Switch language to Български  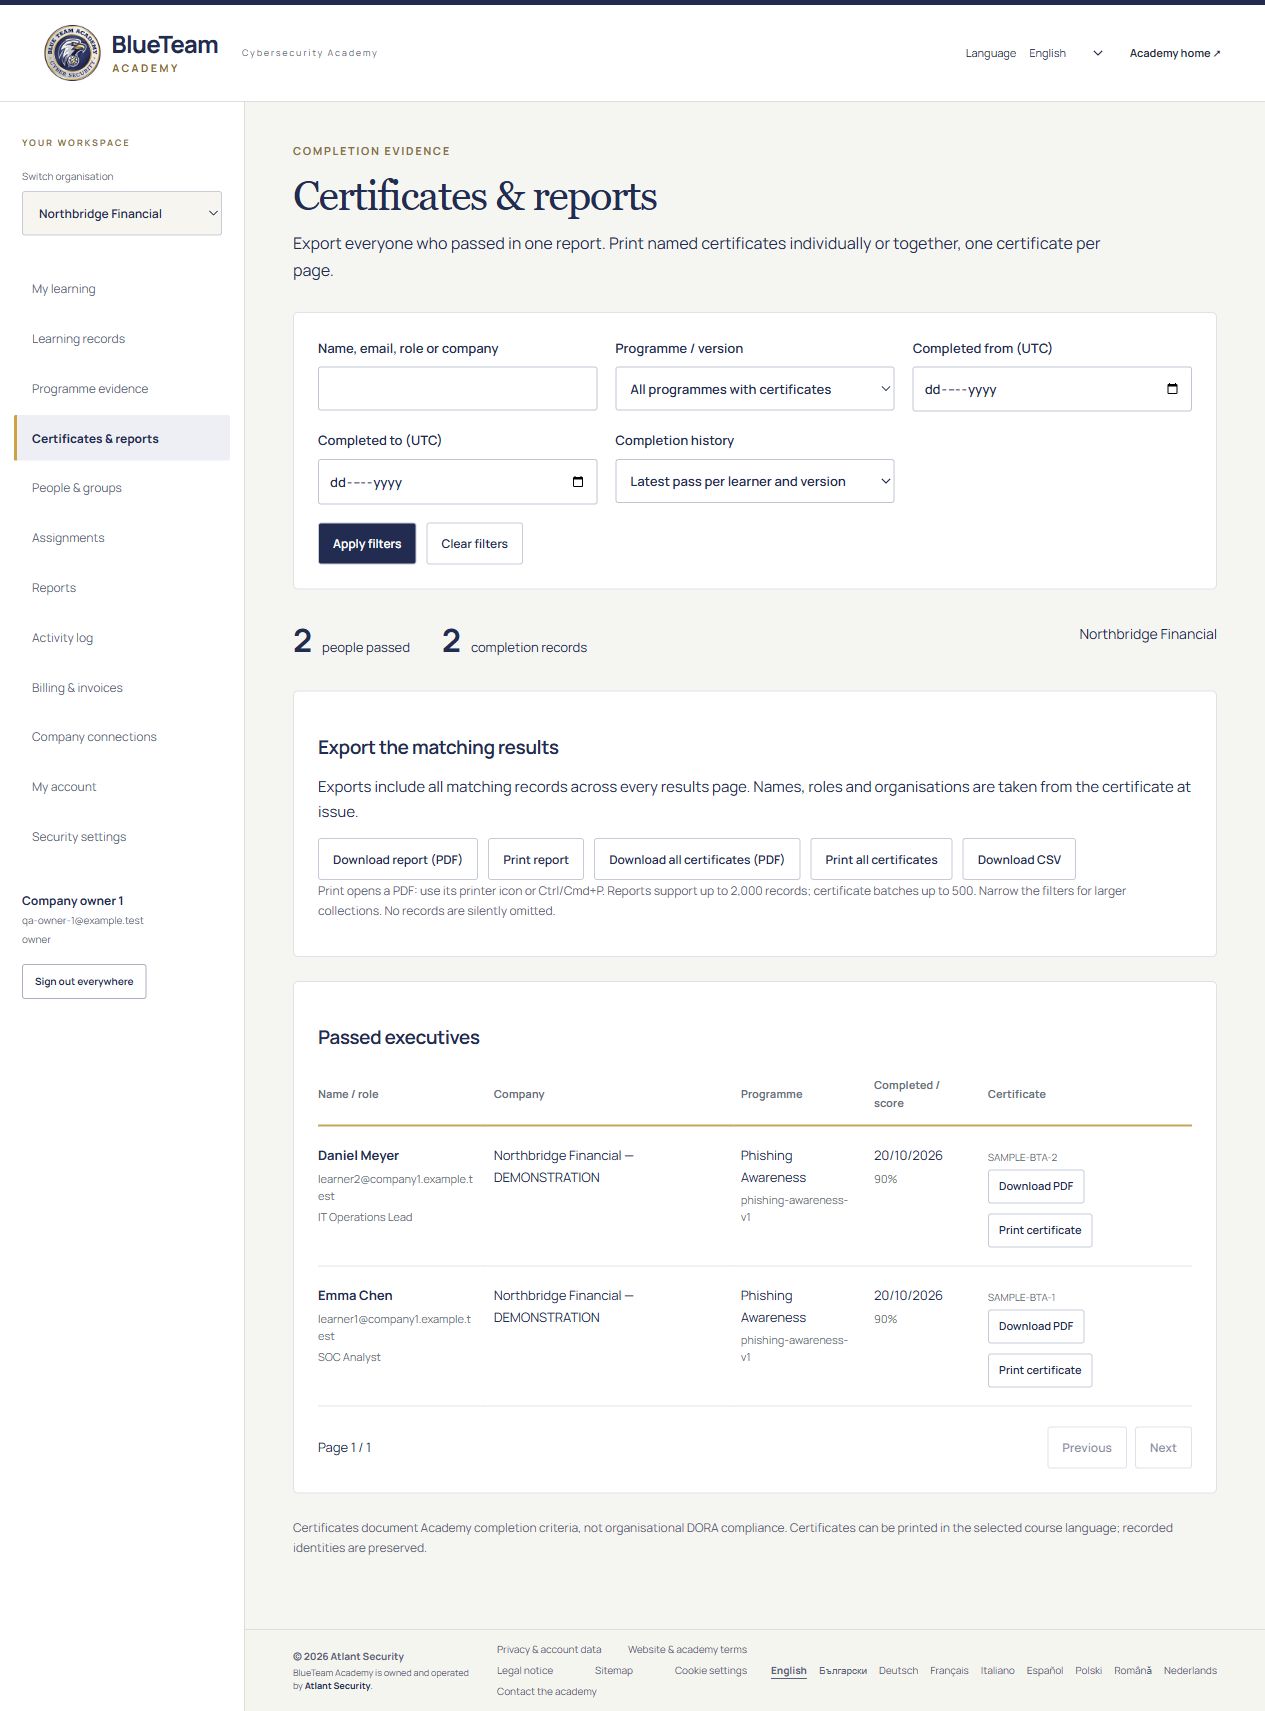coord(843,1670)
